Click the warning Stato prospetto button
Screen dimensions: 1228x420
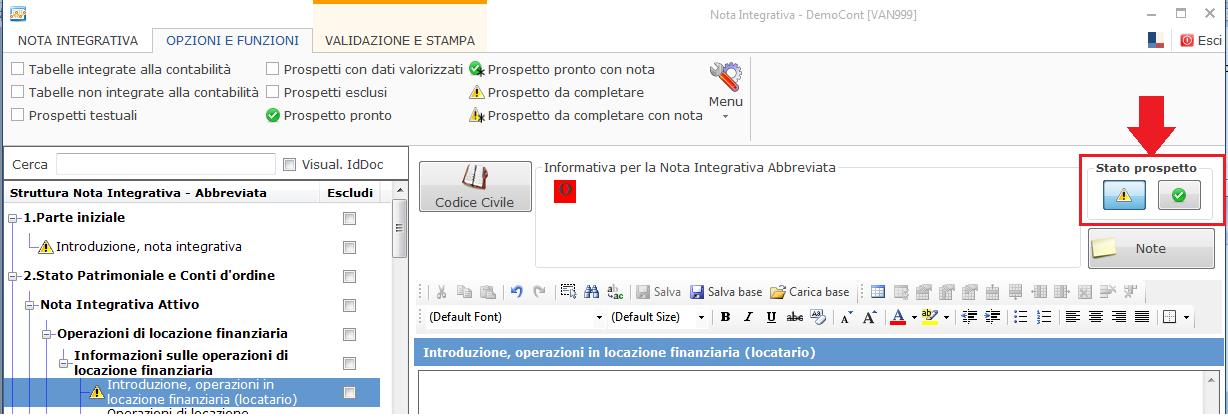coord(1124,196)
